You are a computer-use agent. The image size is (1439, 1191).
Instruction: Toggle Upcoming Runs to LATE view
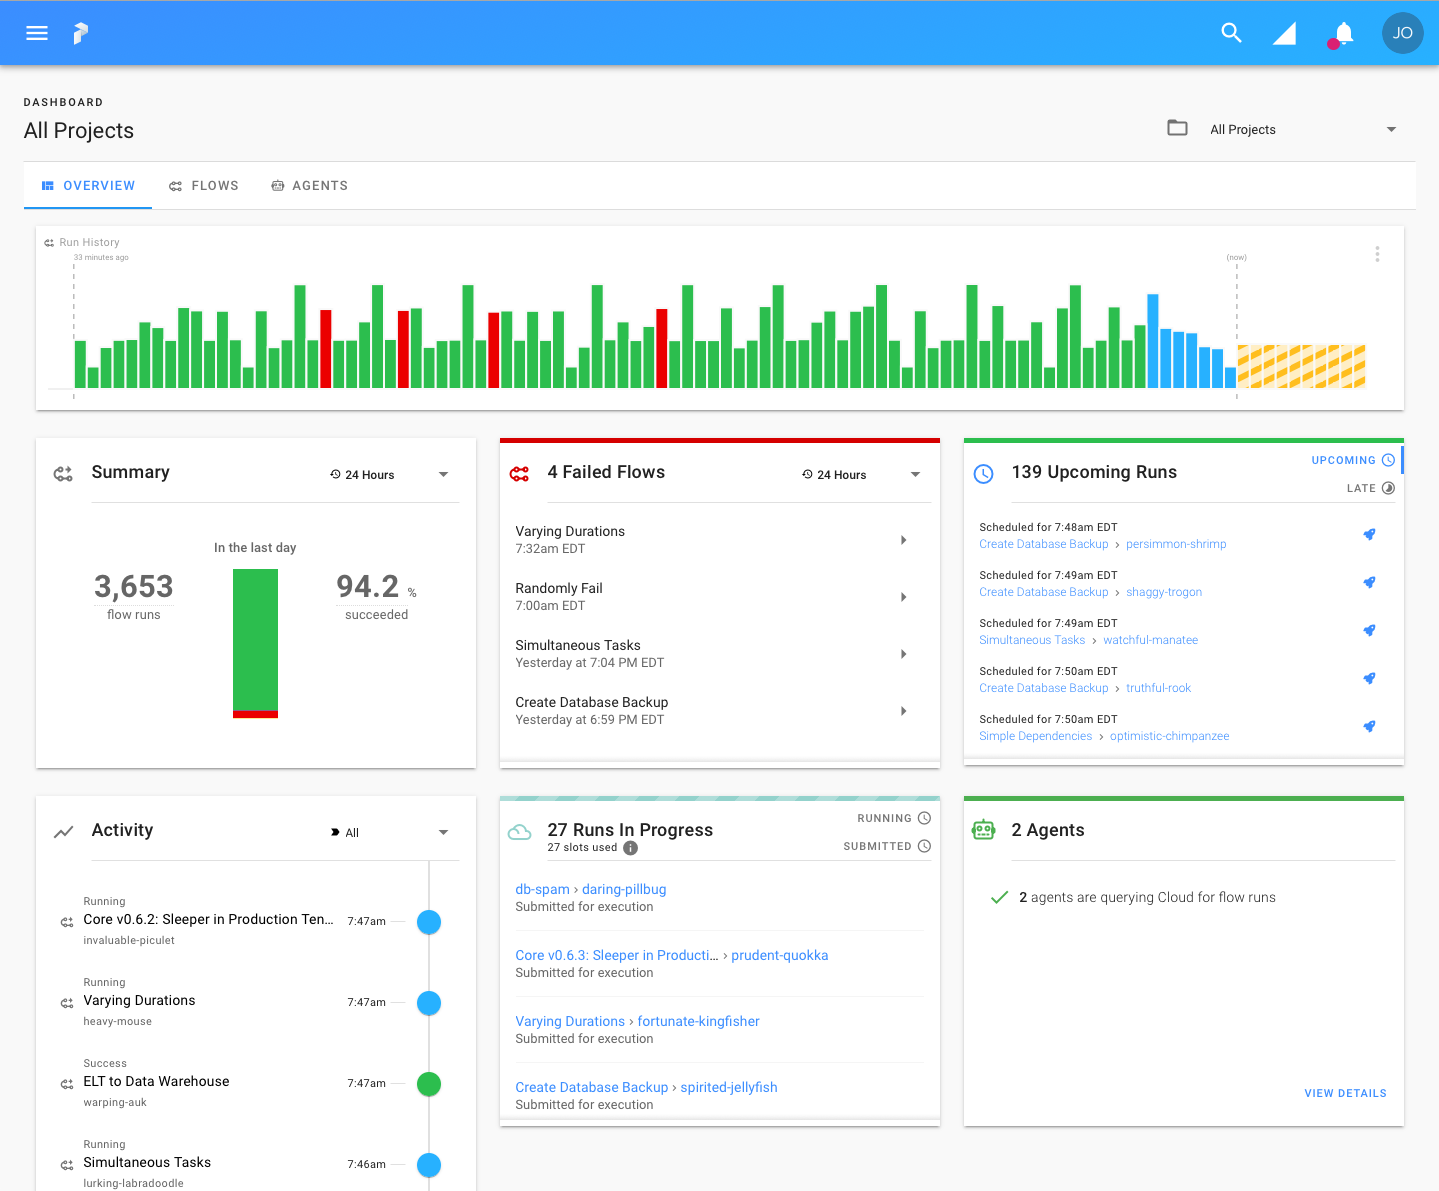[x=1370, y=488]
